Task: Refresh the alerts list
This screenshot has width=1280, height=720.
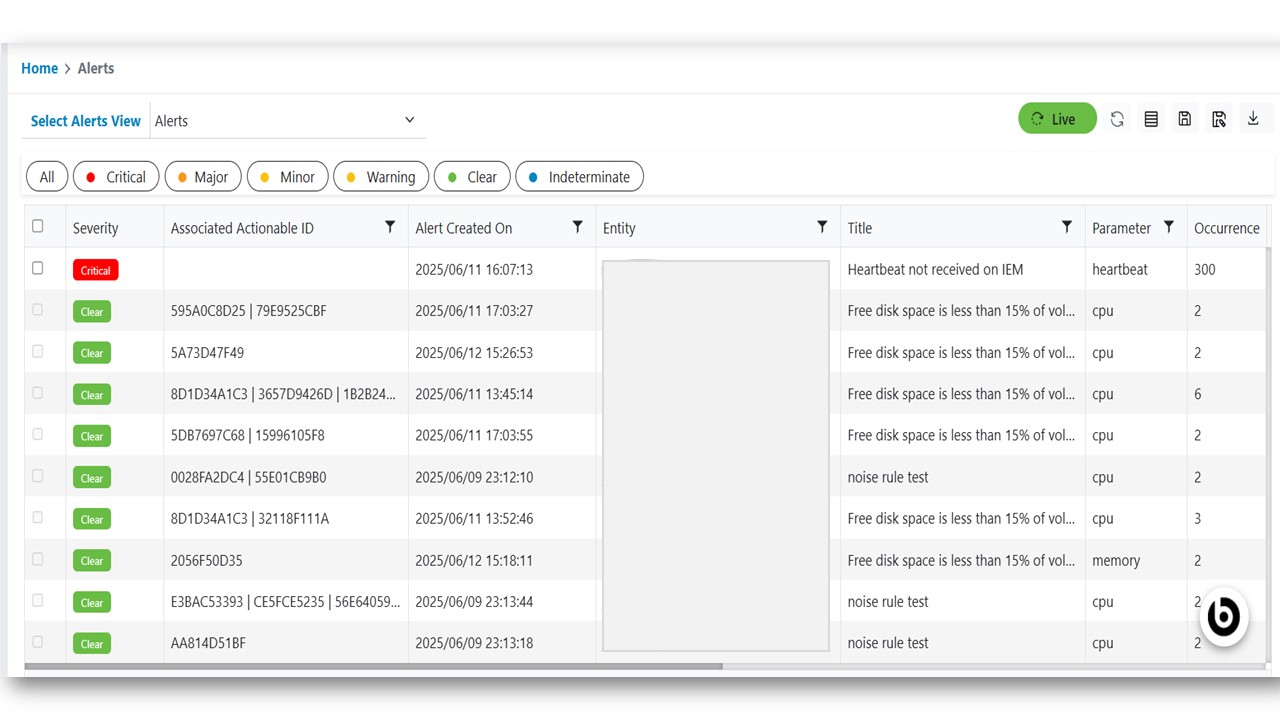Action: [x=1117, y=119]
